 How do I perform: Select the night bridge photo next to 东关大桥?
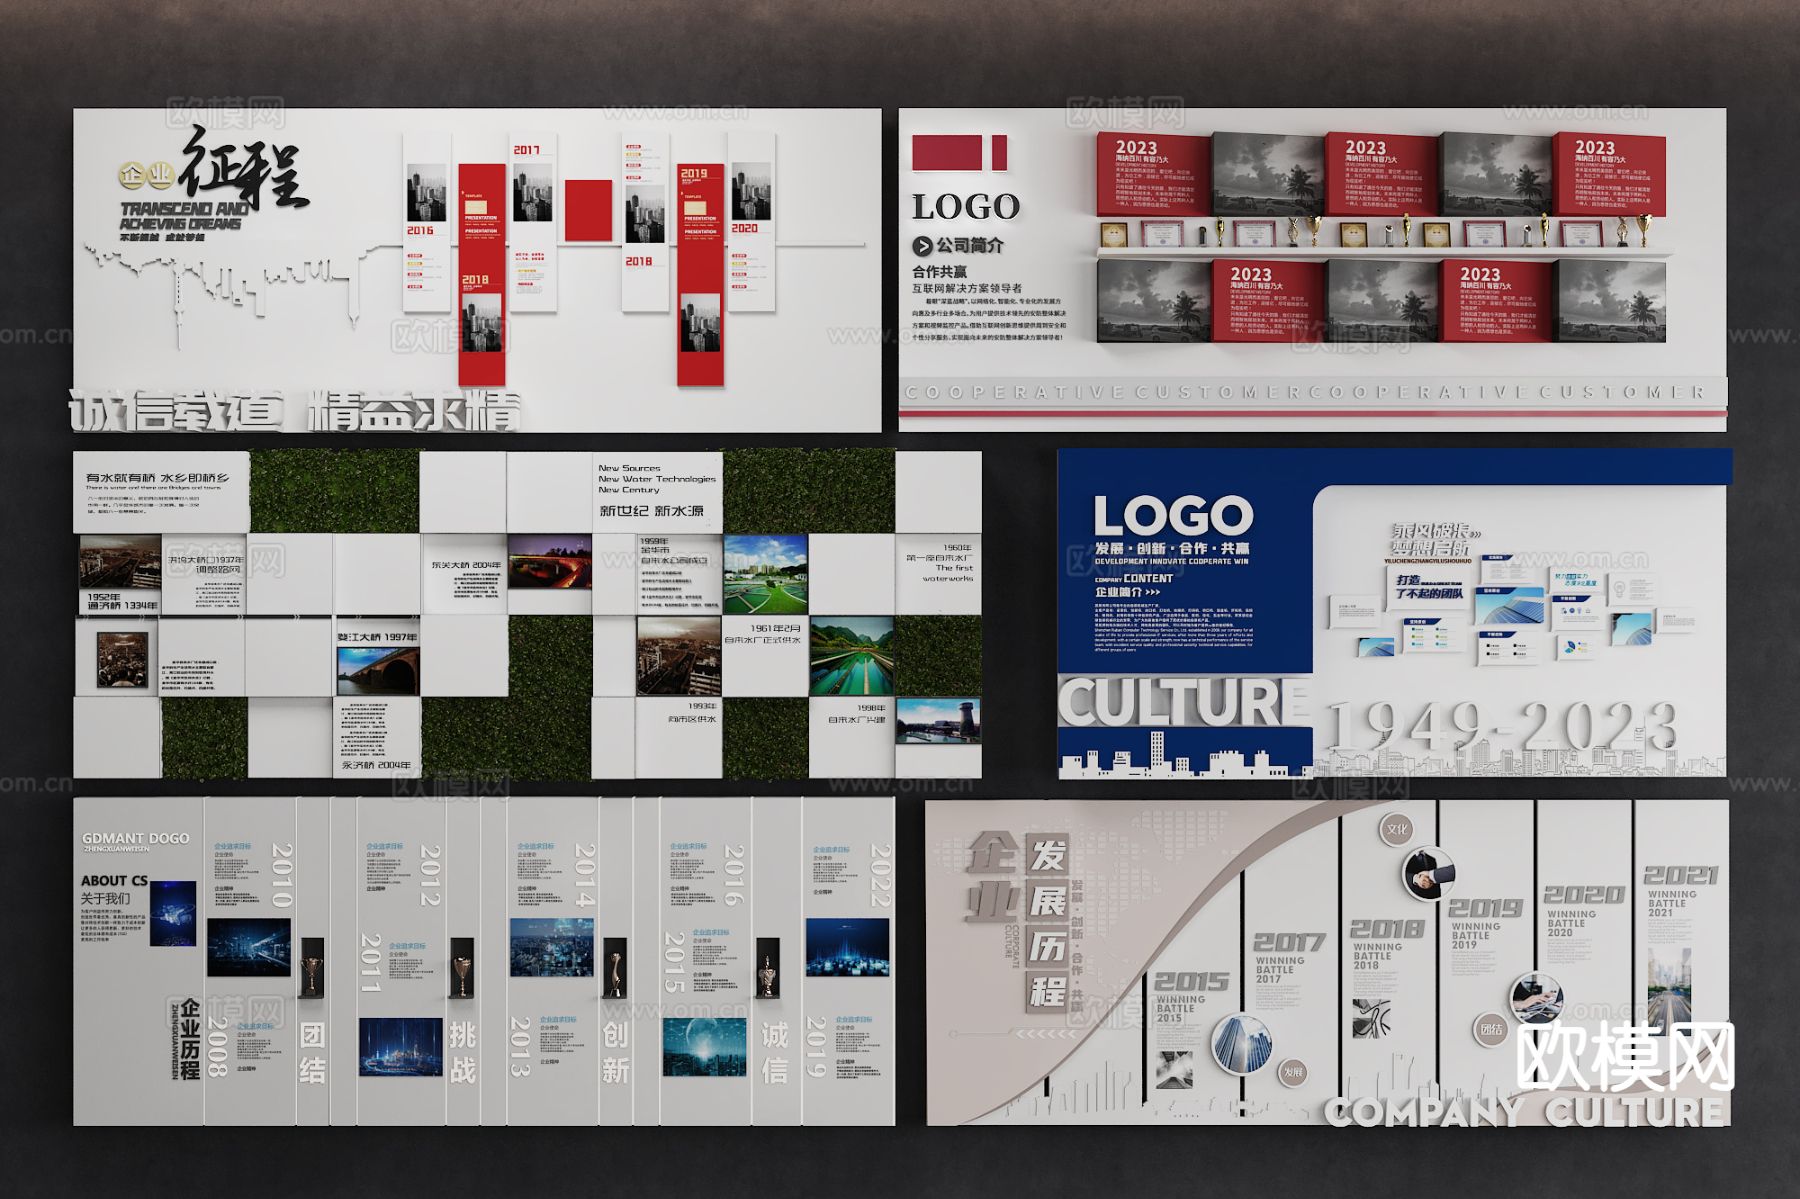pyautogui.click(x=550, y=560)
